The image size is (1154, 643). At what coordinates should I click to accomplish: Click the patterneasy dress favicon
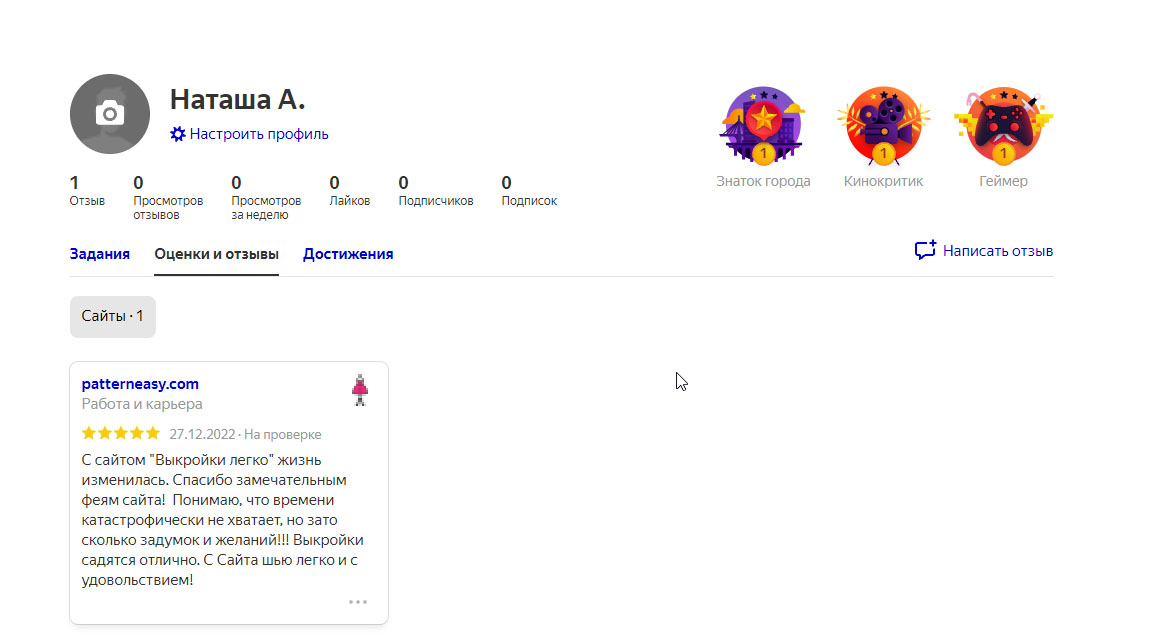pyautogui.click(x=361, y=390)
